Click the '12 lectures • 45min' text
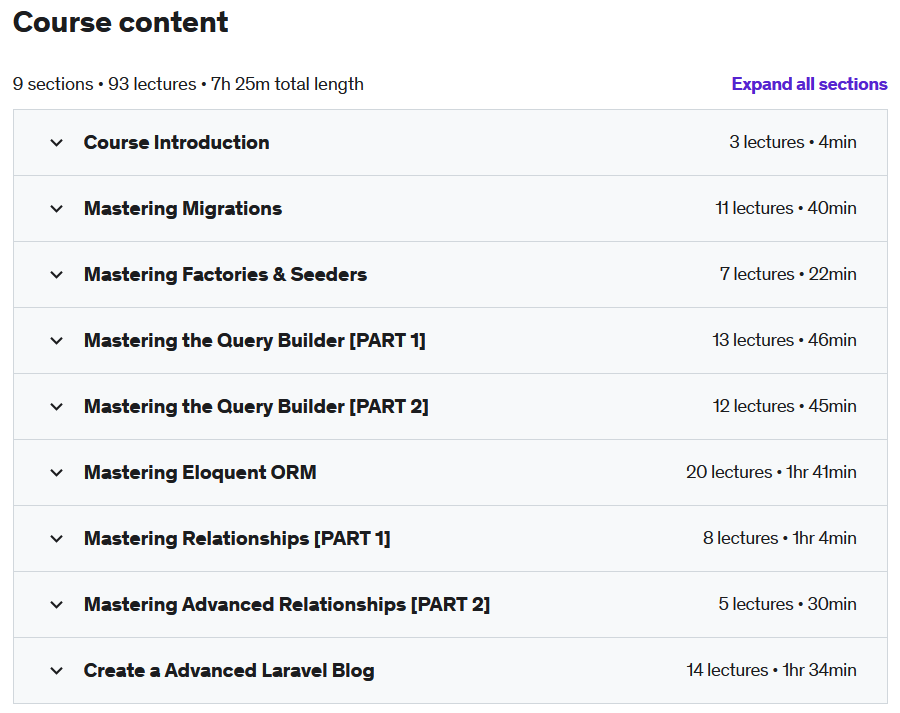The width and height of the screenshot is (900, 713). tap(785, 406)
